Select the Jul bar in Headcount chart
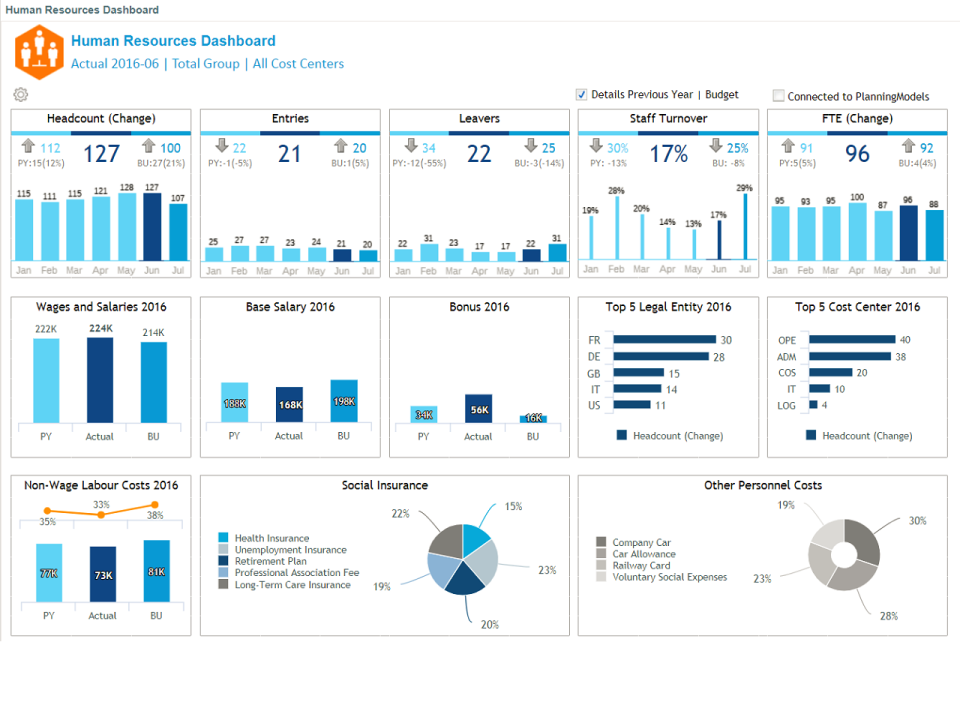Image resolution: width=960 pixels, height=720 pixels. [x=178, y=233]
